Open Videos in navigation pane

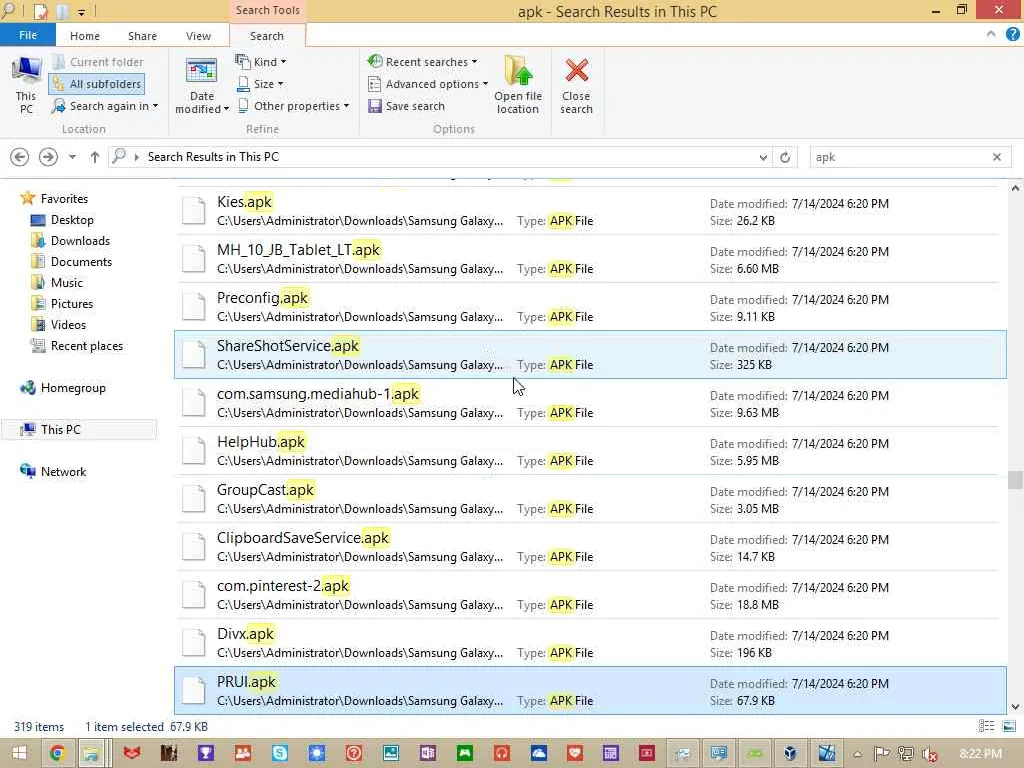coord(59,325)
